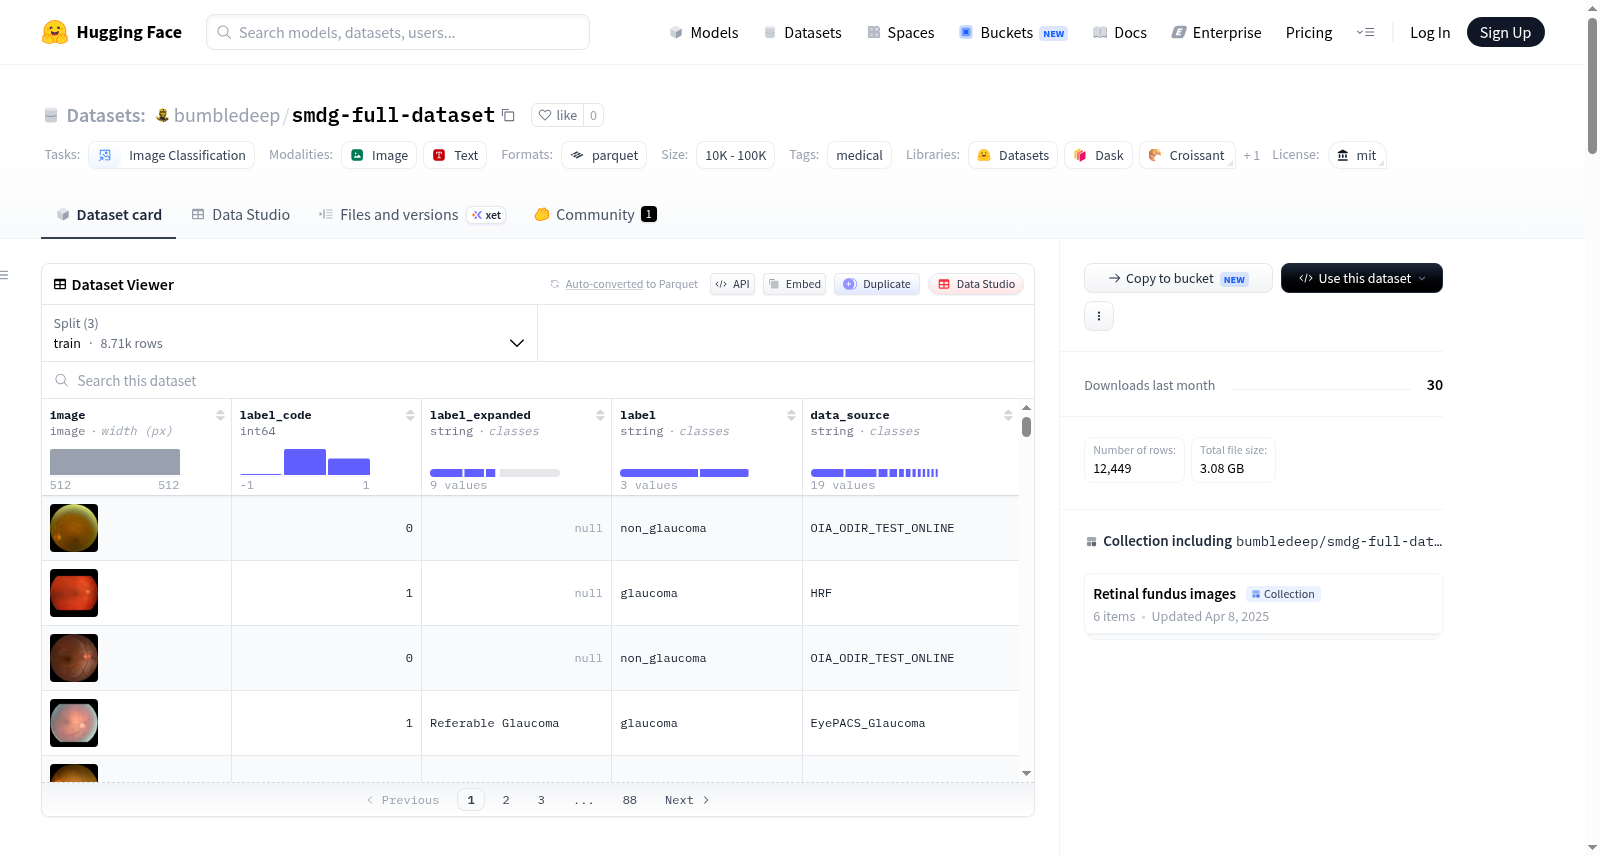Duplicate the dataset viewer

[x=877, y=284]
